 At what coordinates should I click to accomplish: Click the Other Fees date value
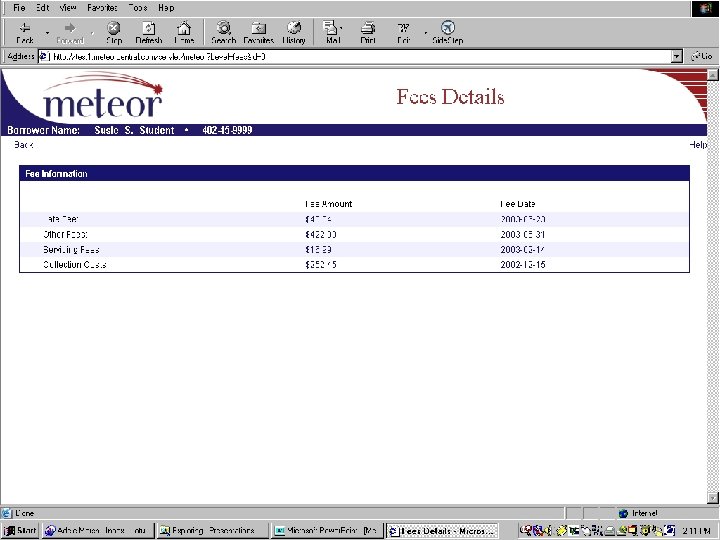point(523,234)
